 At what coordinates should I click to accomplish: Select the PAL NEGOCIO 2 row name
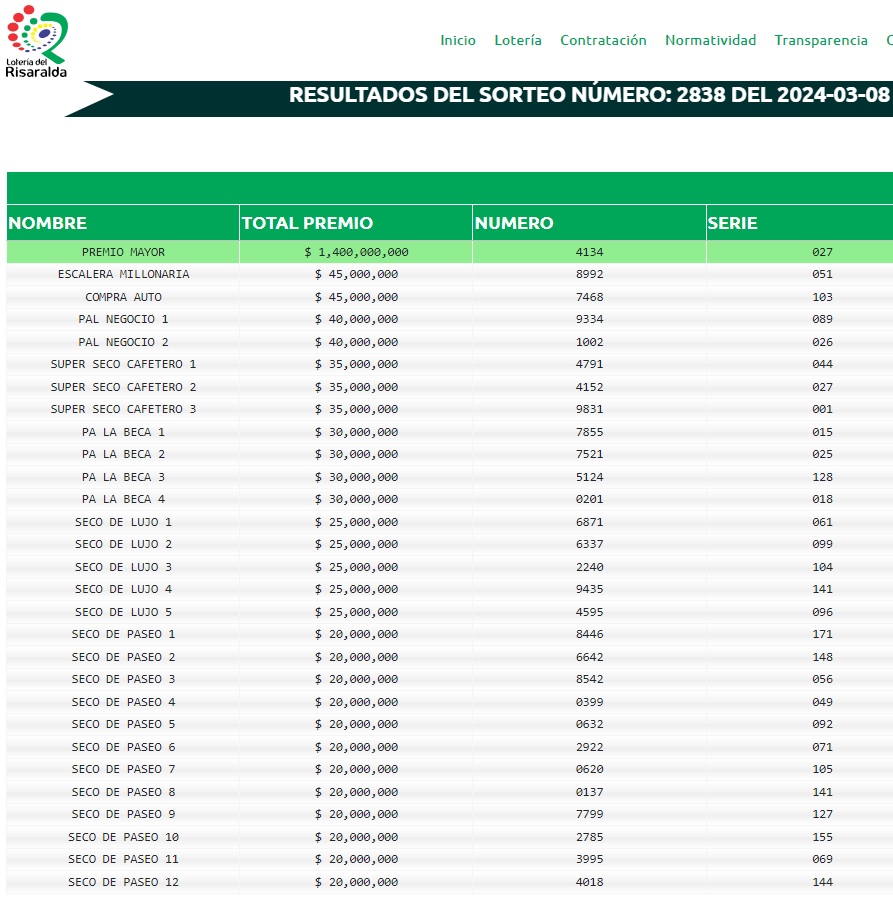[123, 342]
